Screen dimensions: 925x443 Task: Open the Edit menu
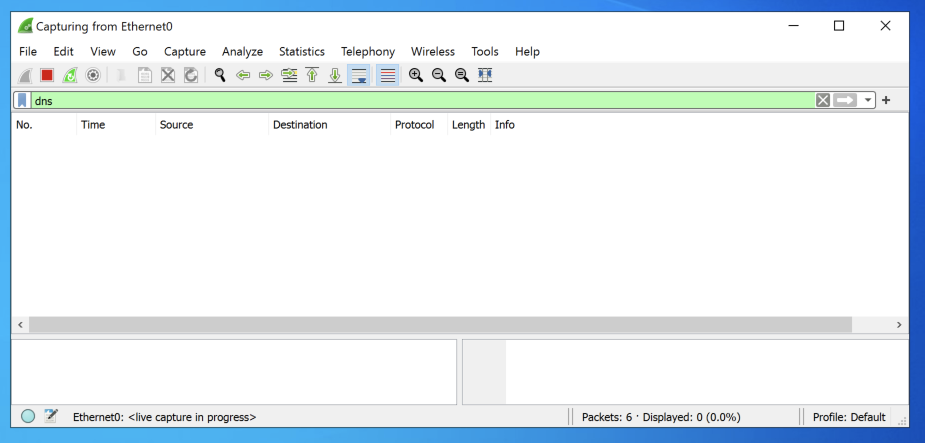point(63,51)
